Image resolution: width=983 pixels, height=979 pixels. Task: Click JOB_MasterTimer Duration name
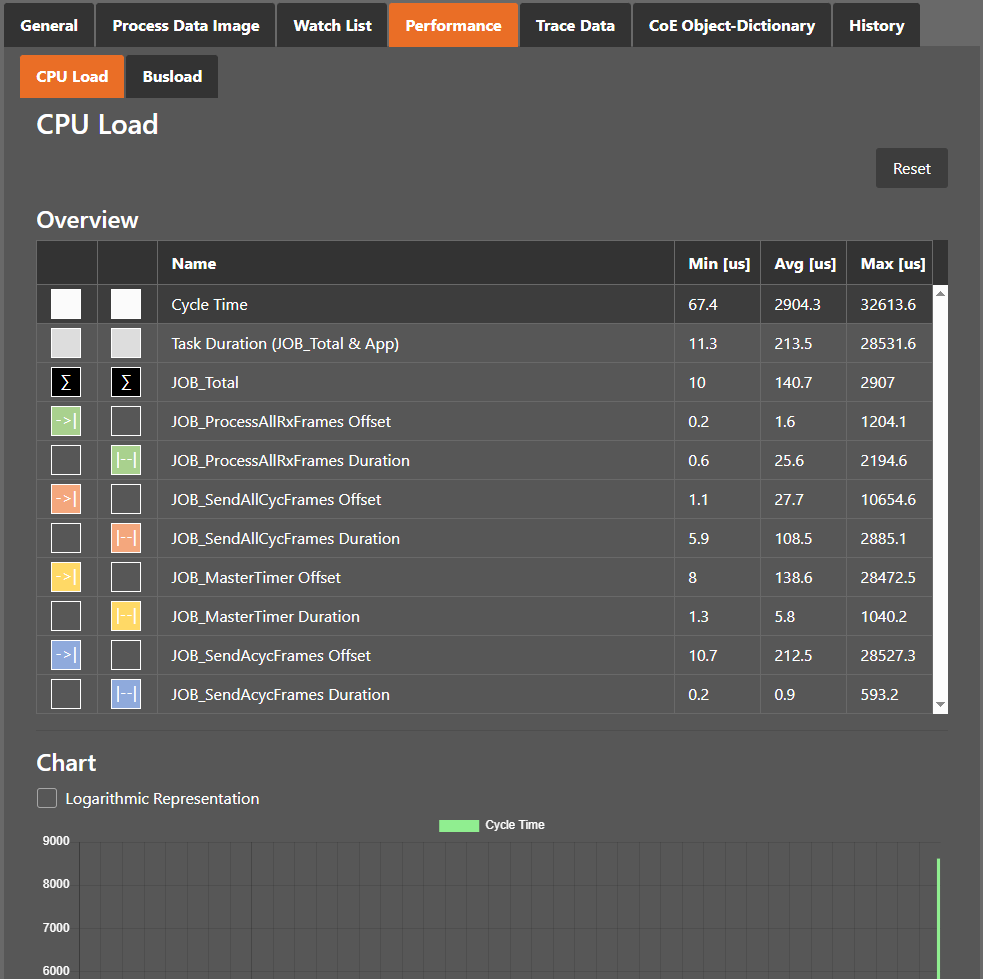(265, 616)
